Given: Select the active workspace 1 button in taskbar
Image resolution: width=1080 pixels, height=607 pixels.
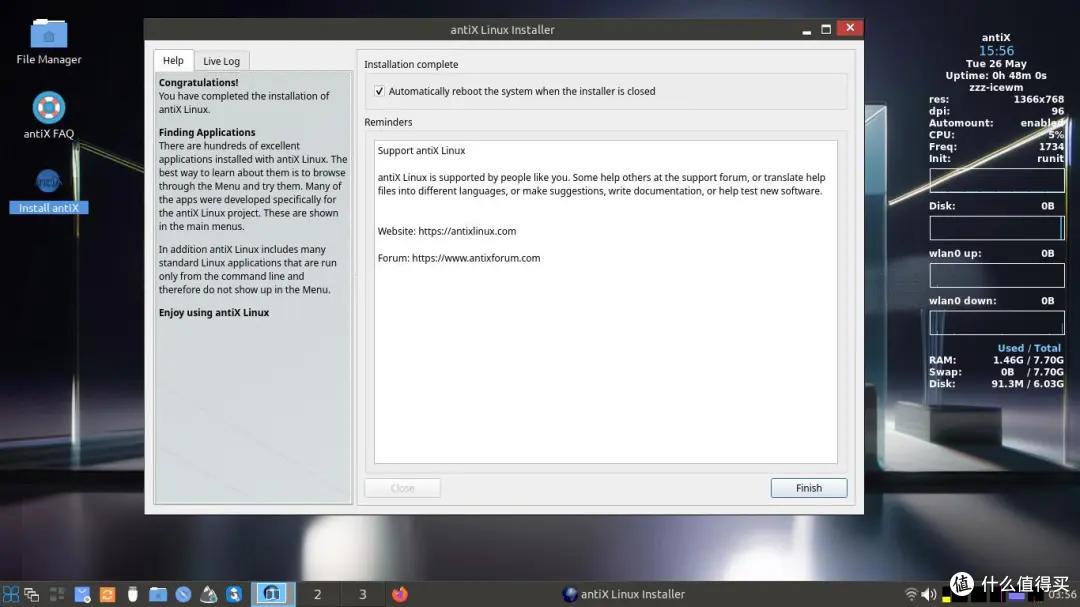Looking at the screenshot, I should tap(273, 594).
